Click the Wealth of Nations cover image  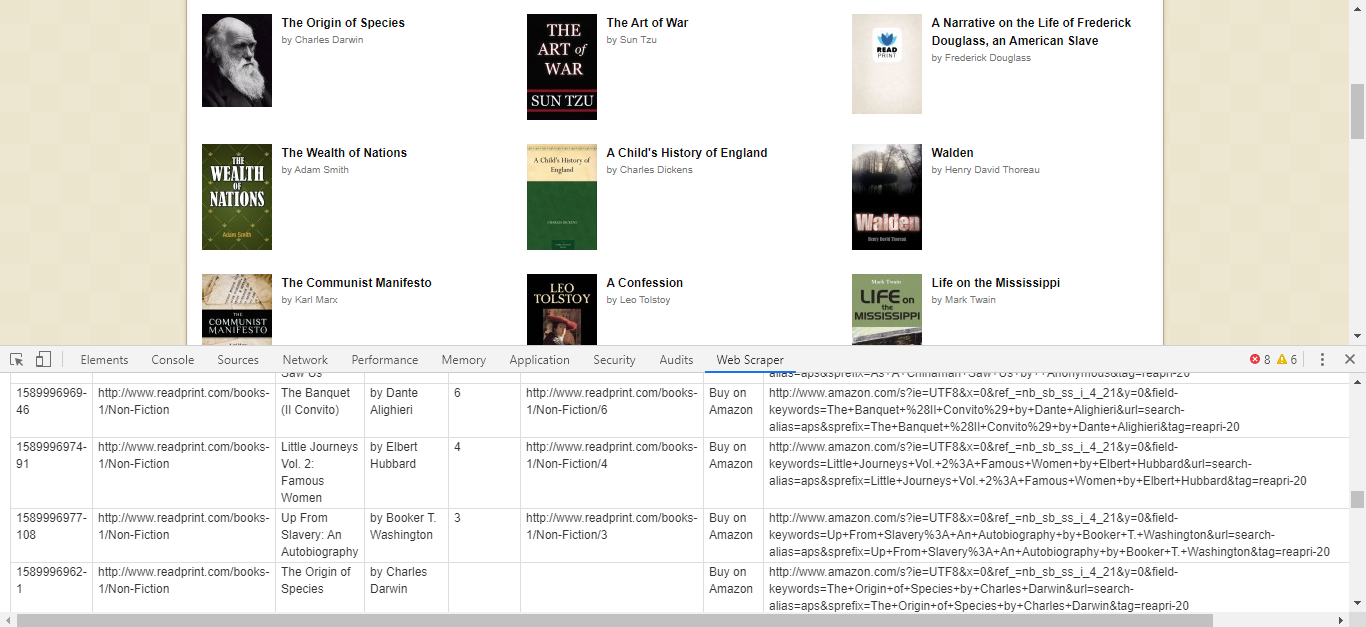[x=237, y=197]
